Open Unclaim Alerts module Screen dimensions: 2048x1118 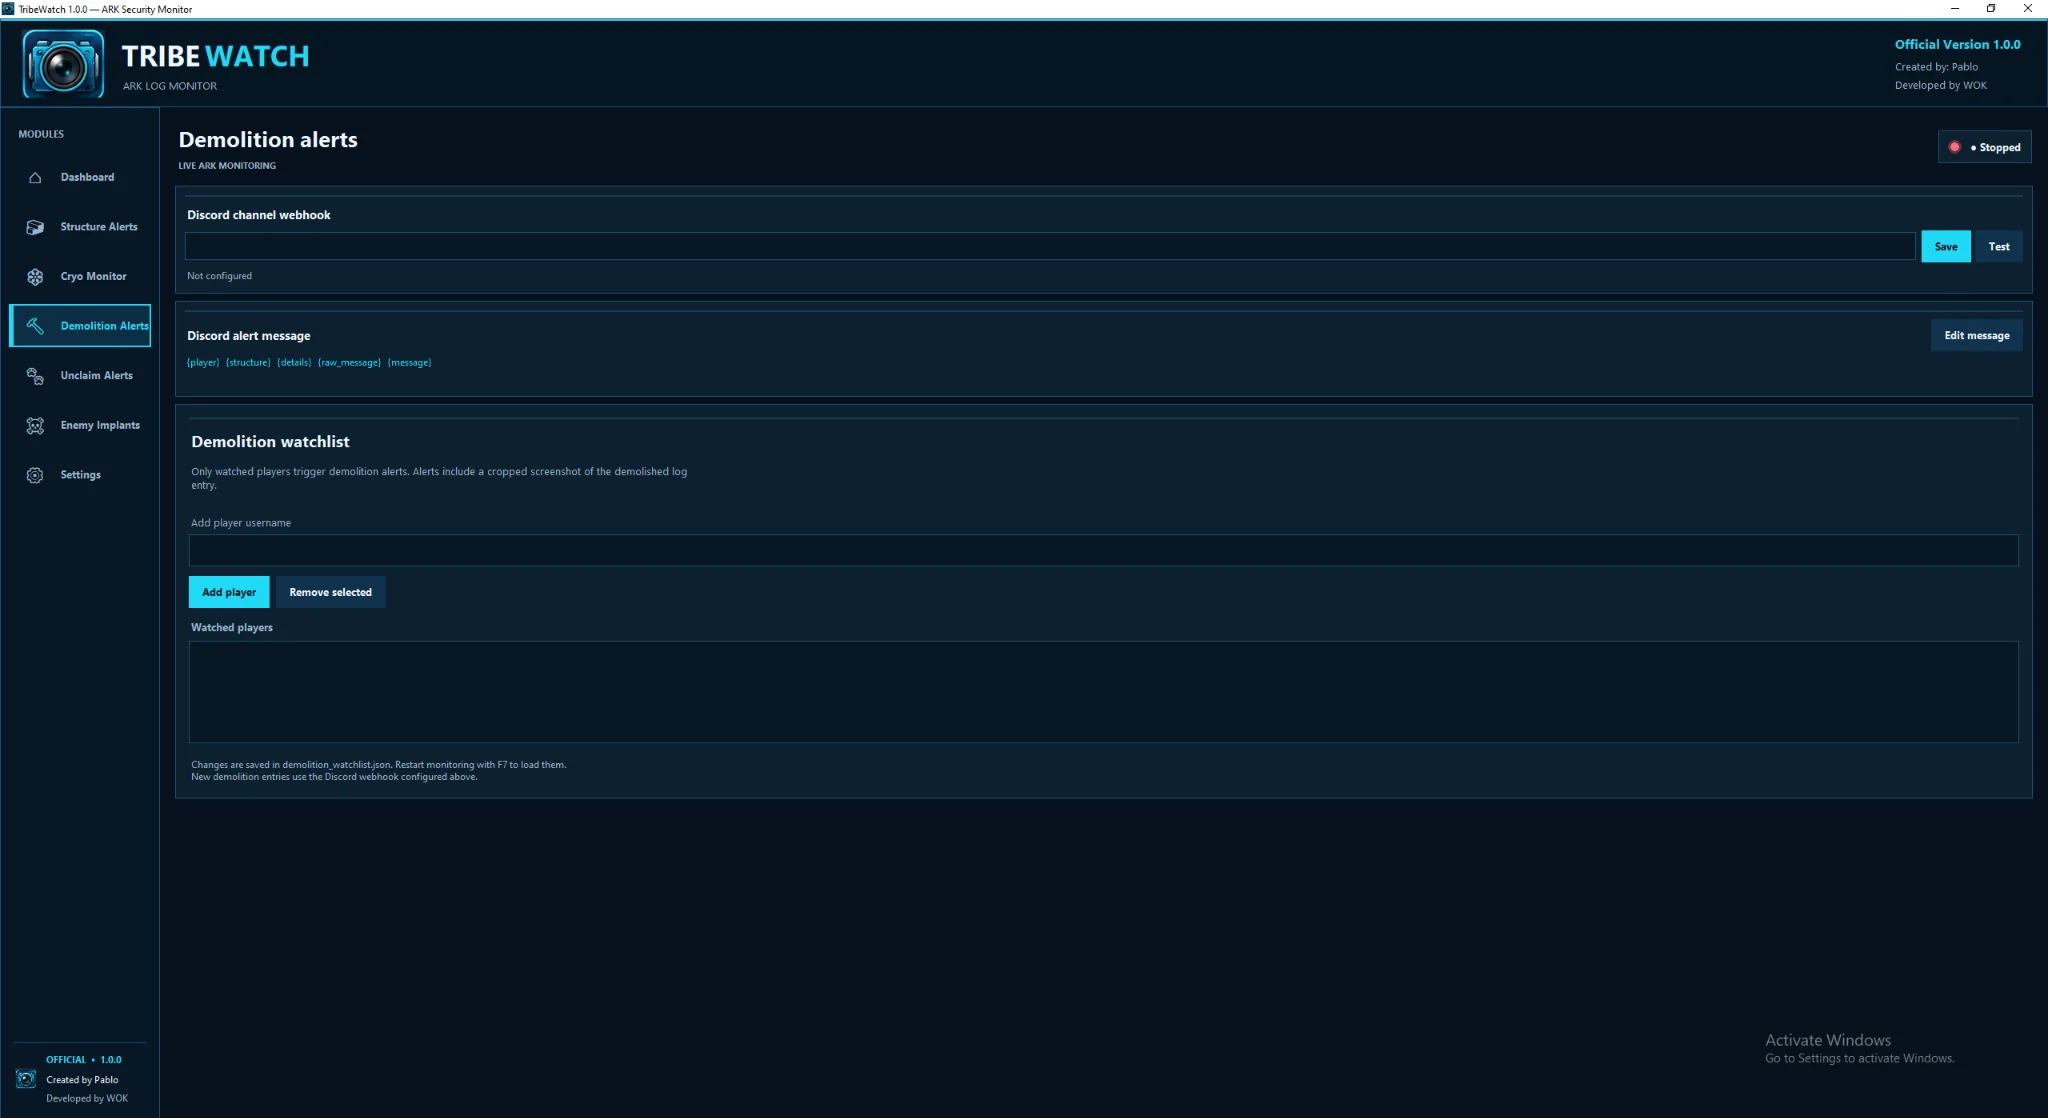click(96, 376)
